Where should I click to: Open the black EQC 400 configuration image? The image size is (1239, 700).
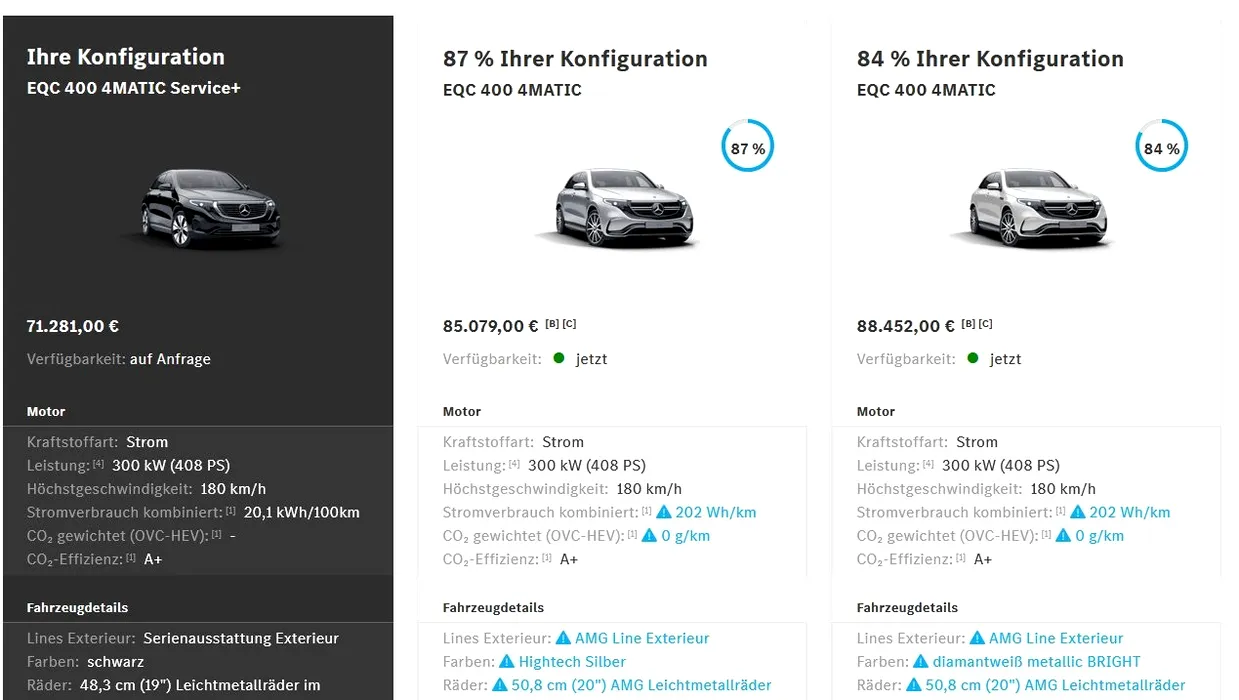click(209, 208)
